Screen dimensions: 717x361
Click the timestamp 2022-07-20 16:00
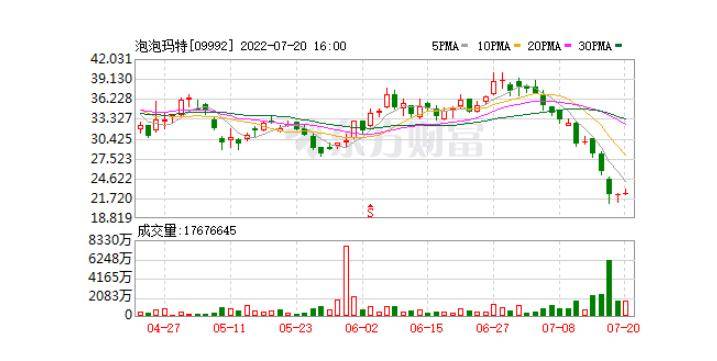tap(293, 46)
